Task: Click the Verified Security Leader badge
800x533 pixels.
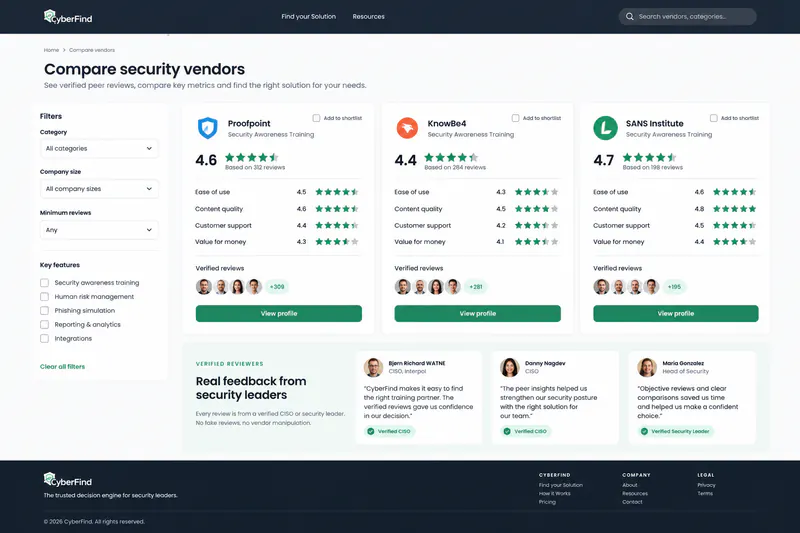Action: click(676, 432)
